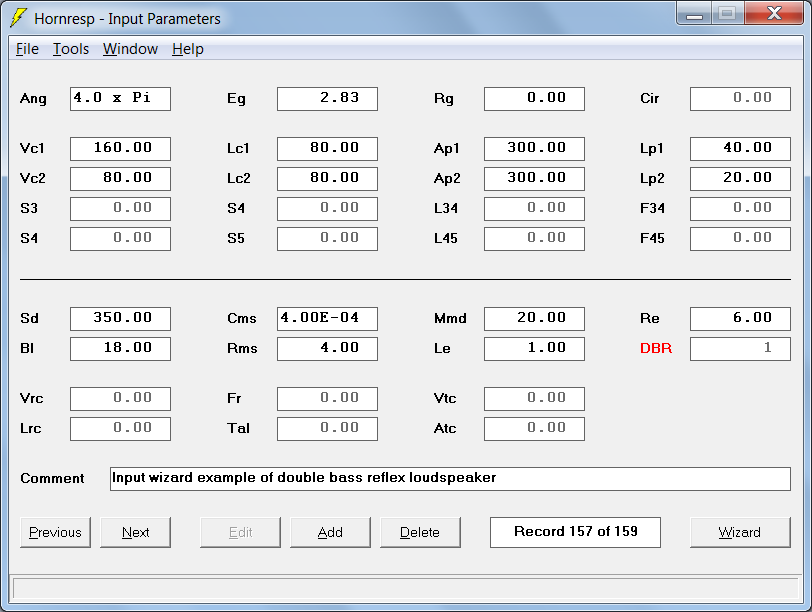Click the Vtc input field
The height and width of the screenshot is (612, 812).
pos(534,399)
